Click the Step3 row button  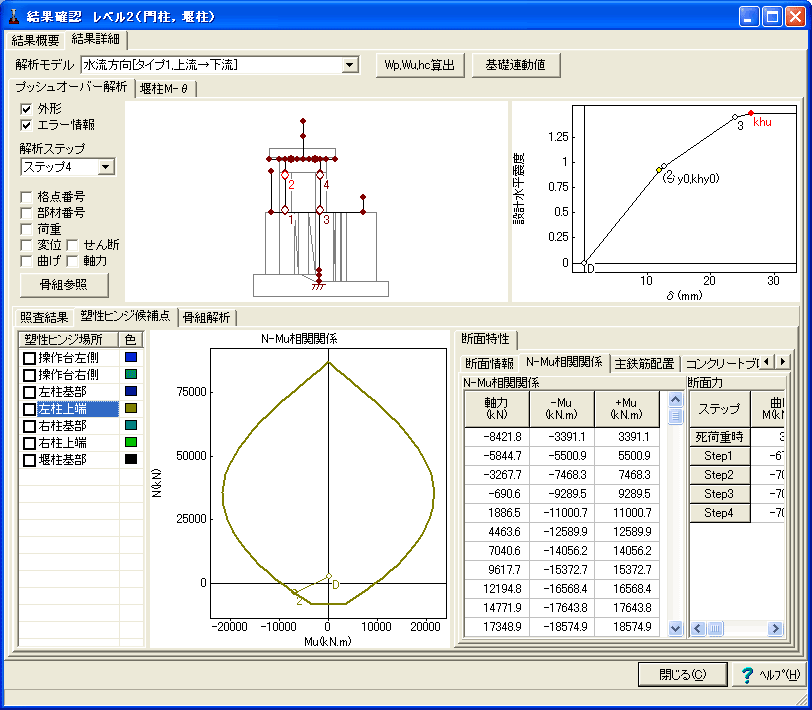pos(719,494)
